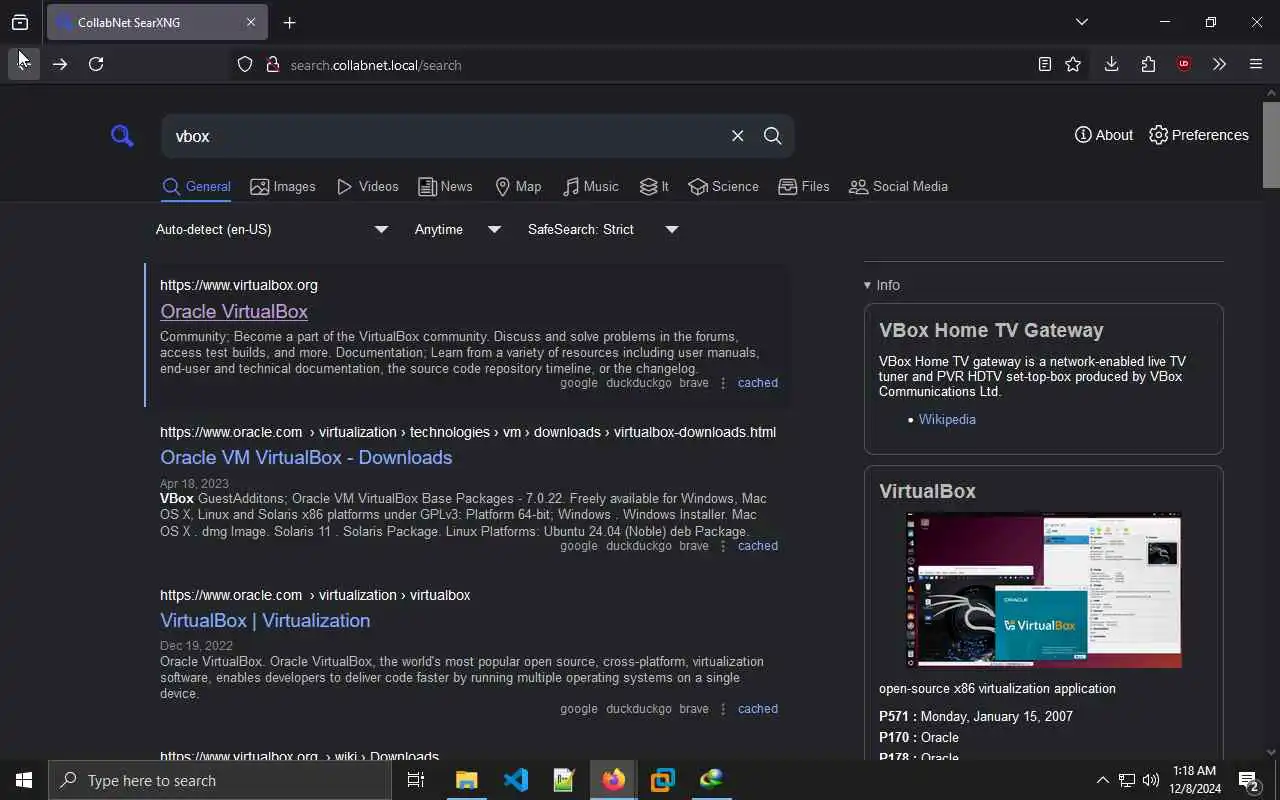Screen dimensions: 1280x800
Task: Go forward in browser history
Action: point(60,64)
